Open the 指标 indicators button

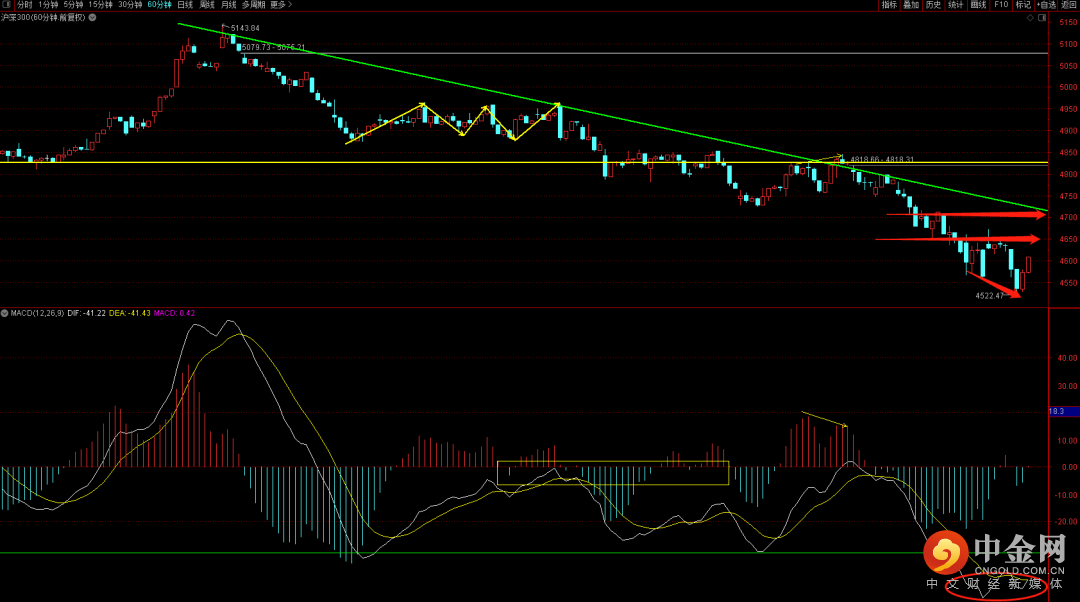coord(888,5)
